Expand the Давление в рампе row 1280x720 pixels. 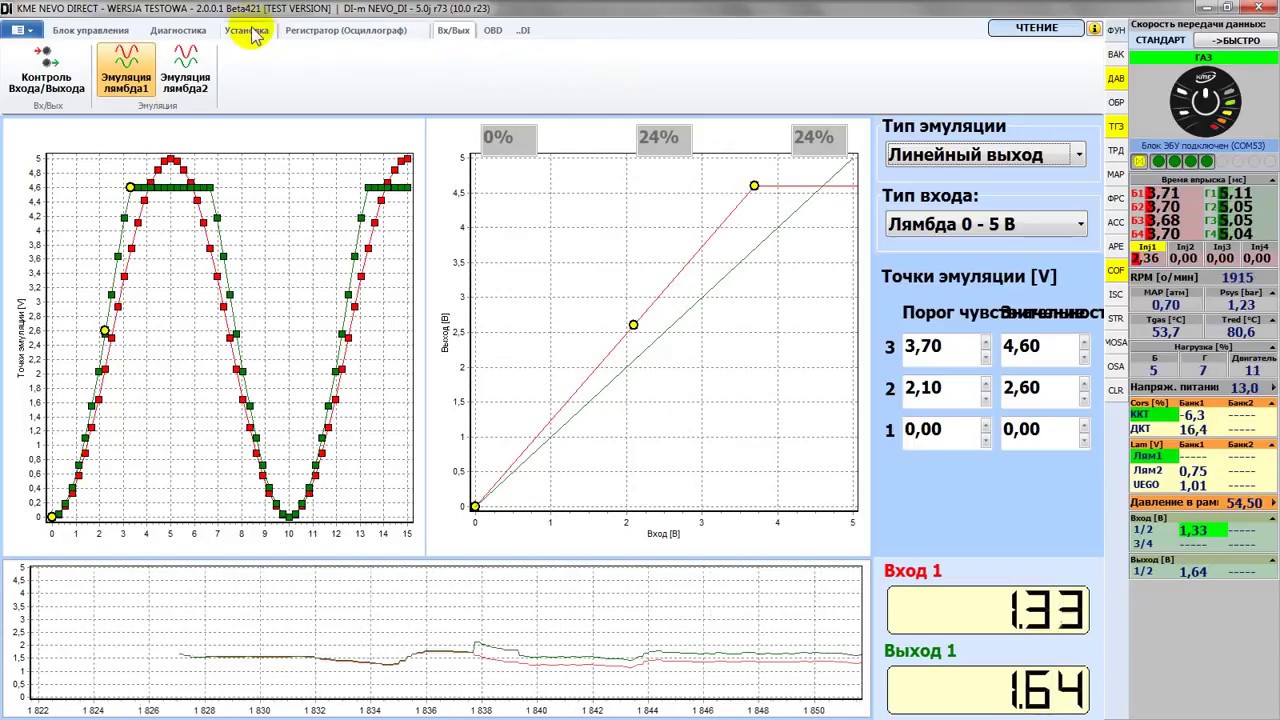(x=1273, y=503)
